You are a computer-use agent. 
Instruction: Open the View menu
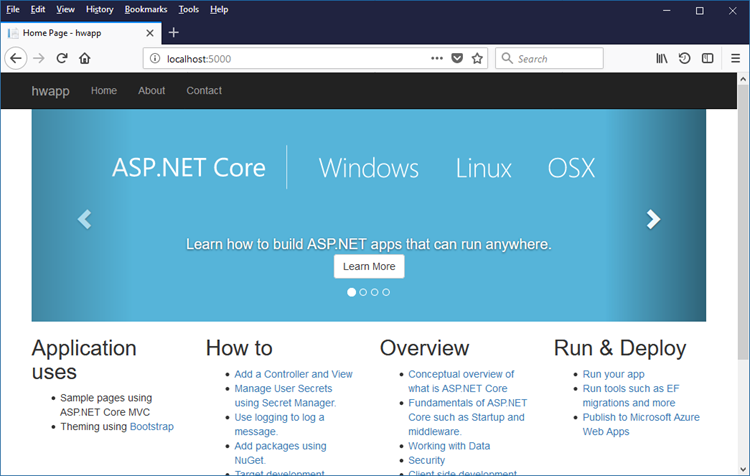(x=65, y=10)
